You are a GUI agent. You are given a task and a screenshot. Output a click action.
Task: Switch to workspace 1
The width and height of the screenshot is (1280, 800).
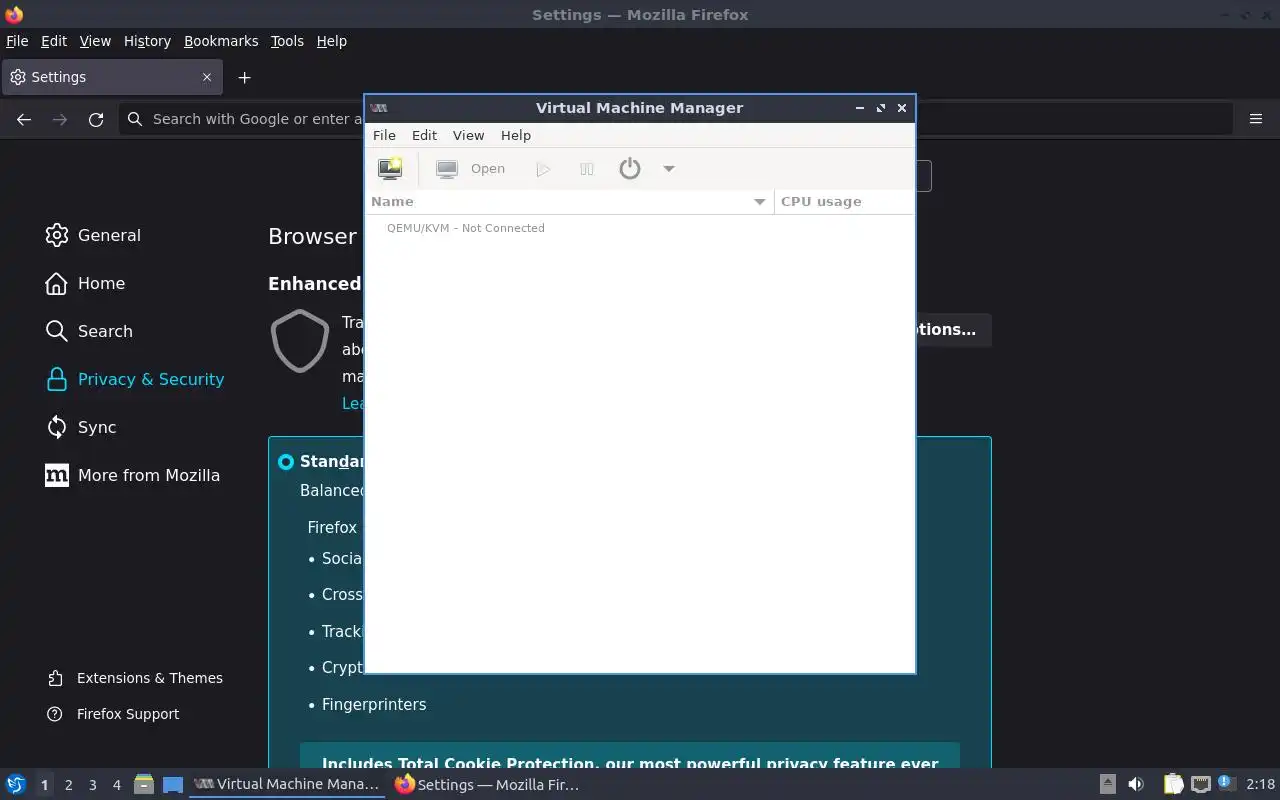click(x=44, y=785)
